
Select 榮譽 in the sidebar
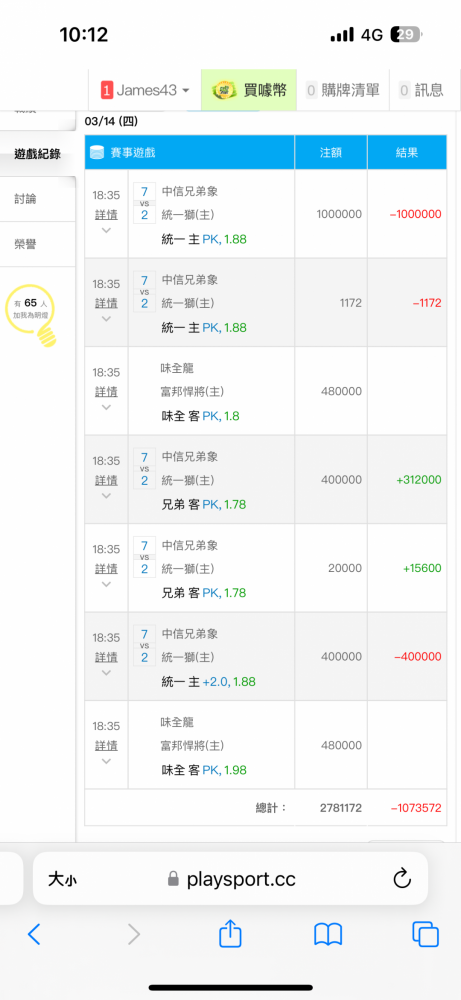26,244
